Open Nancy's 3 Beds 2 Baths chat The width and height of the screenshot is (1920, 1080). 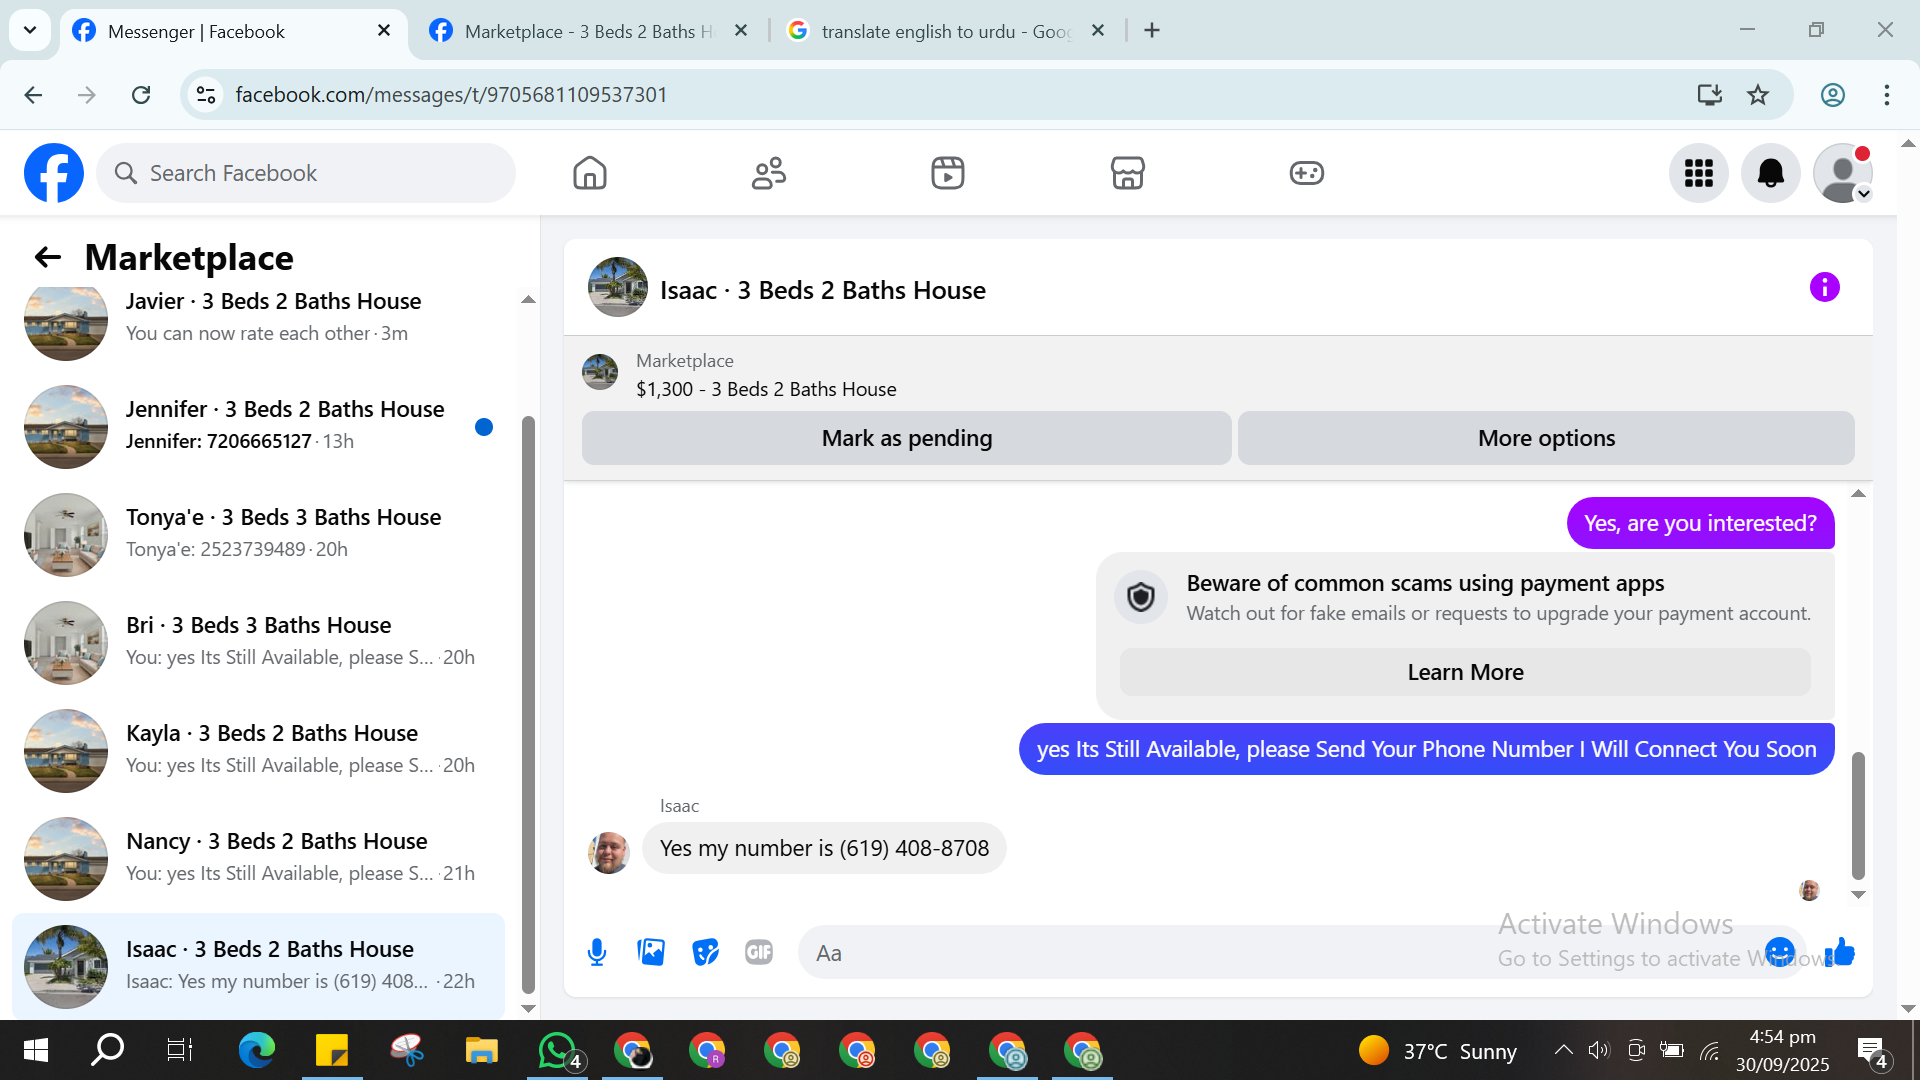[260, 859]
